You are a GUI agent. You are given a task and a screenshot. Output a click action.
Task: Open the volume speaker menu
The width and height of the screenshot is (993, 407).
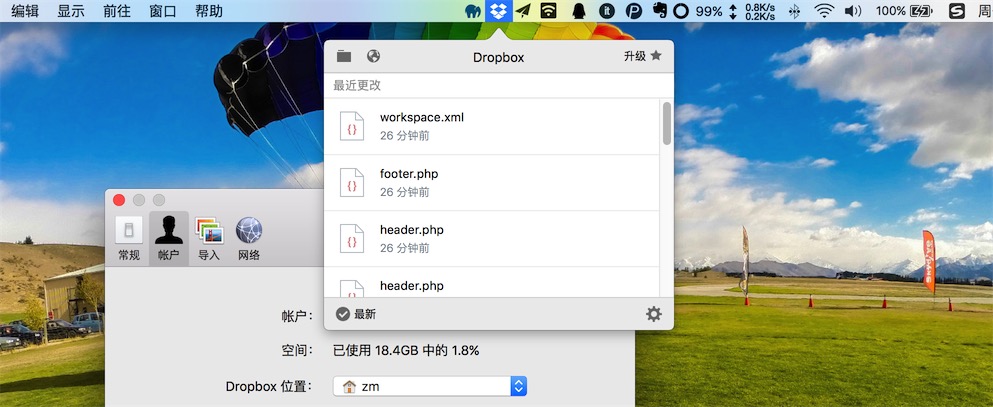click(x=853, y=11)
